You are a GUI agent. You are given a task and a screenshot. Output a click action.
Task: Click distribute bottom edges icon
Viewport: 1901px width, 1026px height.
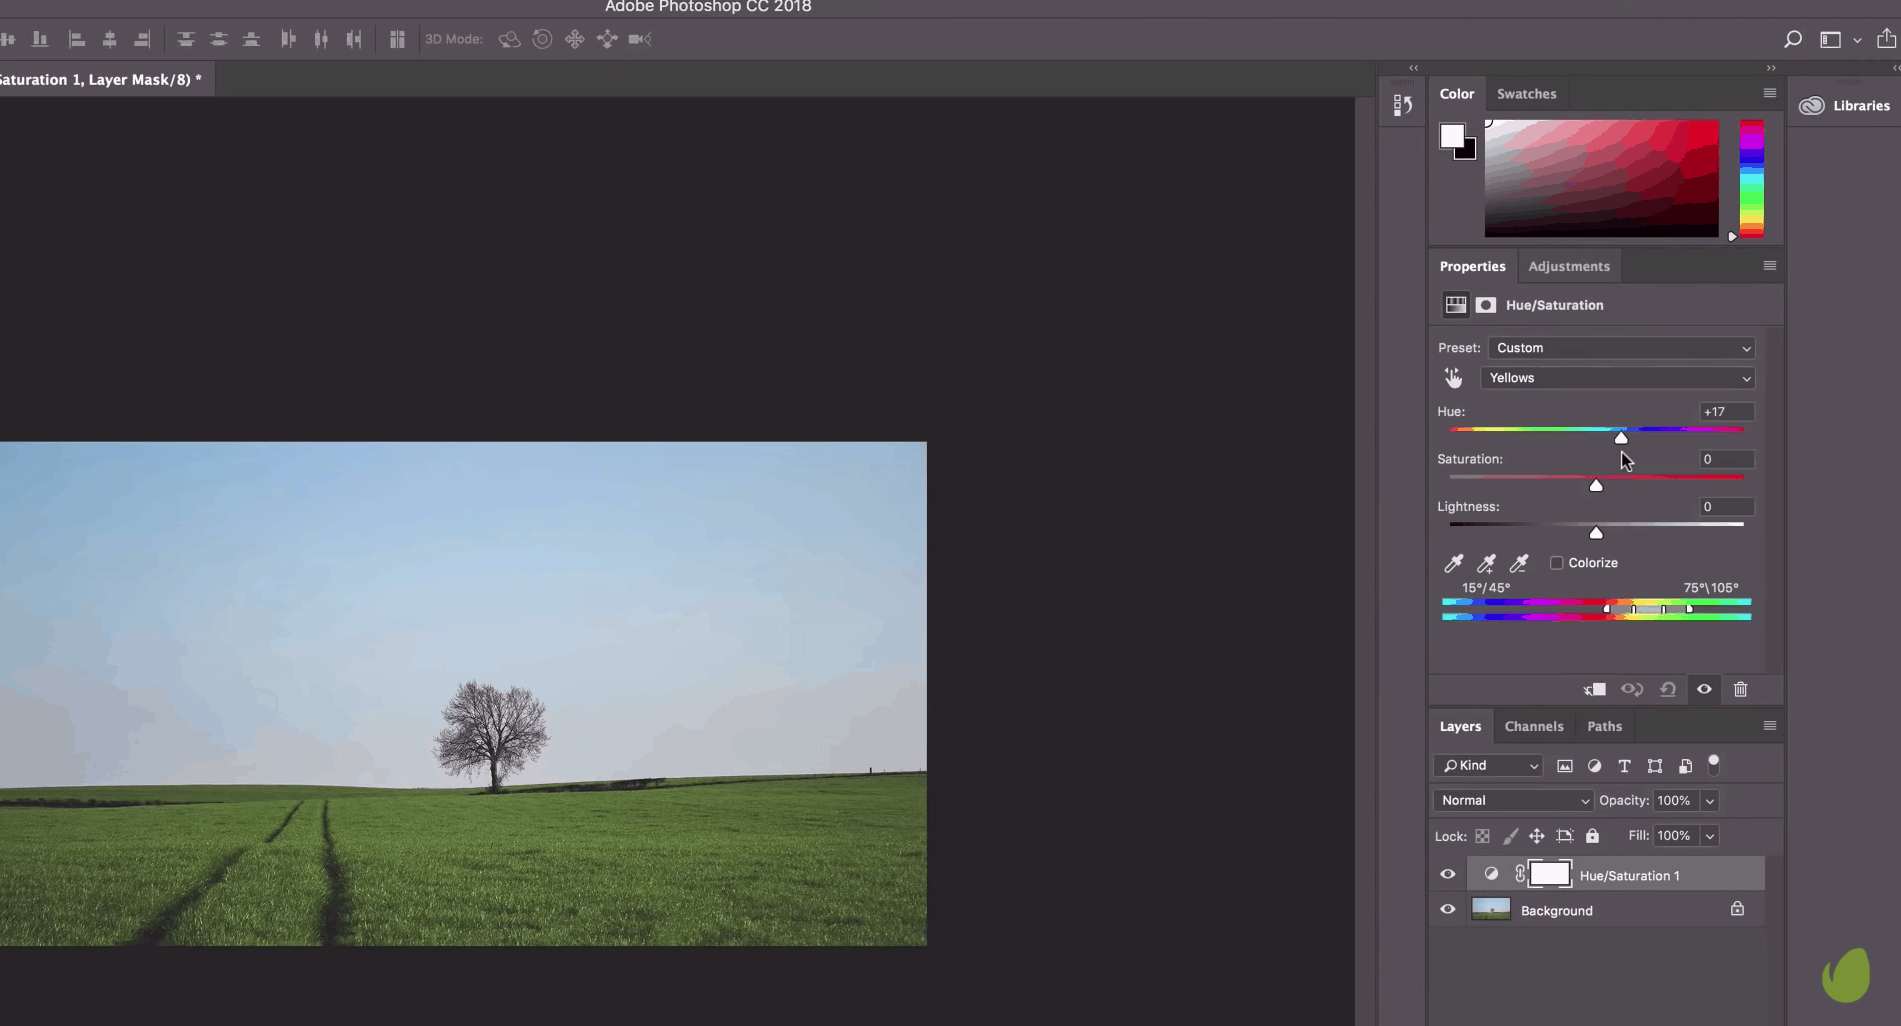click(251, 39)
